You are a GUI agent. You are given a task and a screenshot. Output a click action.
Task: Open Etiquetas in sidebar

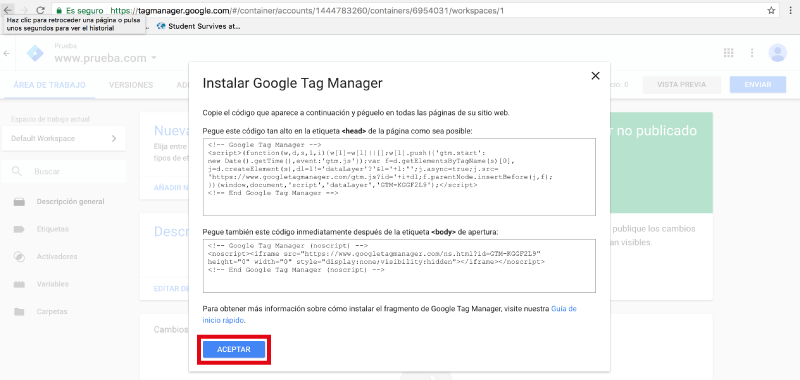pos(53,229)
